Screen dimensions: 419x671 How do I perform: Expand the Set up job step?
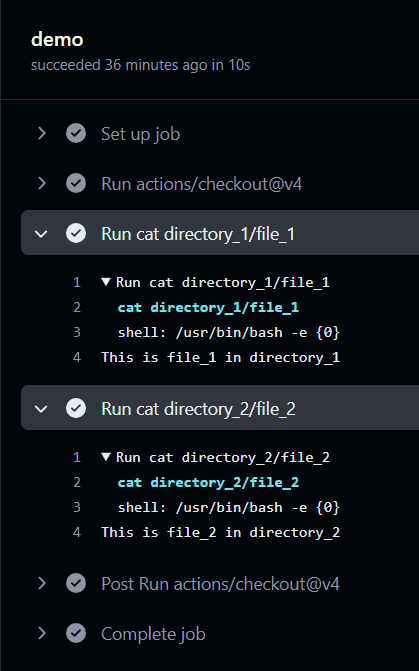(42, 134)
